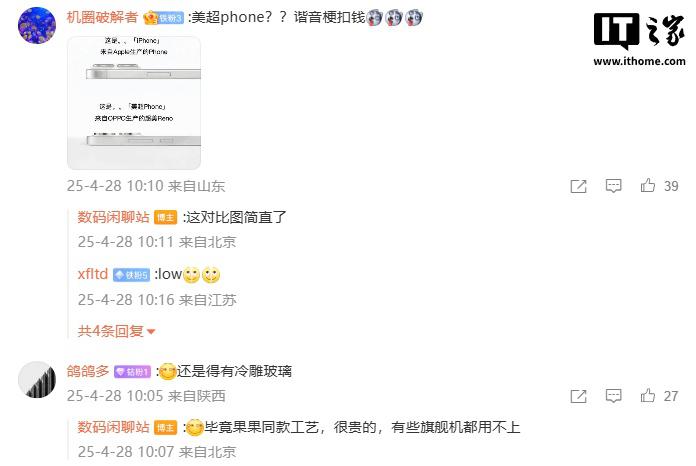This screenshot has height=466, width=696.
Task: Open reply box for 鸽鸽多 comment
Action: (613, 395)
